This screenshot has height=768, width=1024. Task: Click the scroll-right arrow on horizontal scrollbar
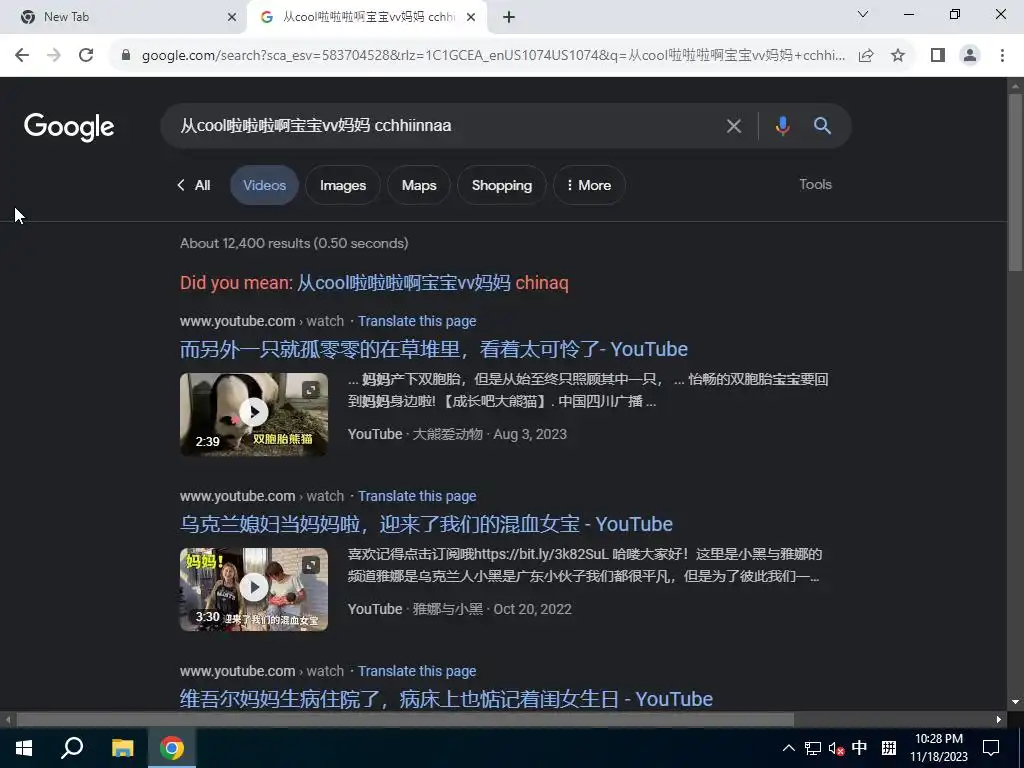(999, 720)
